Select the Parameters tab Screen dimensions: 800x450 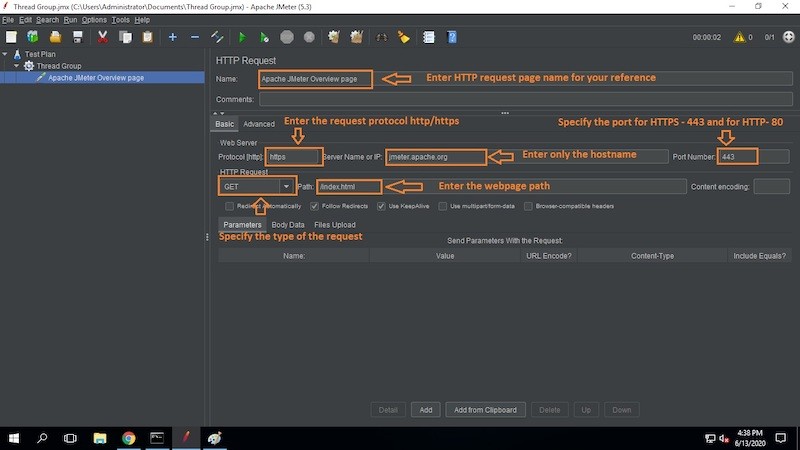tap(242, 224)
